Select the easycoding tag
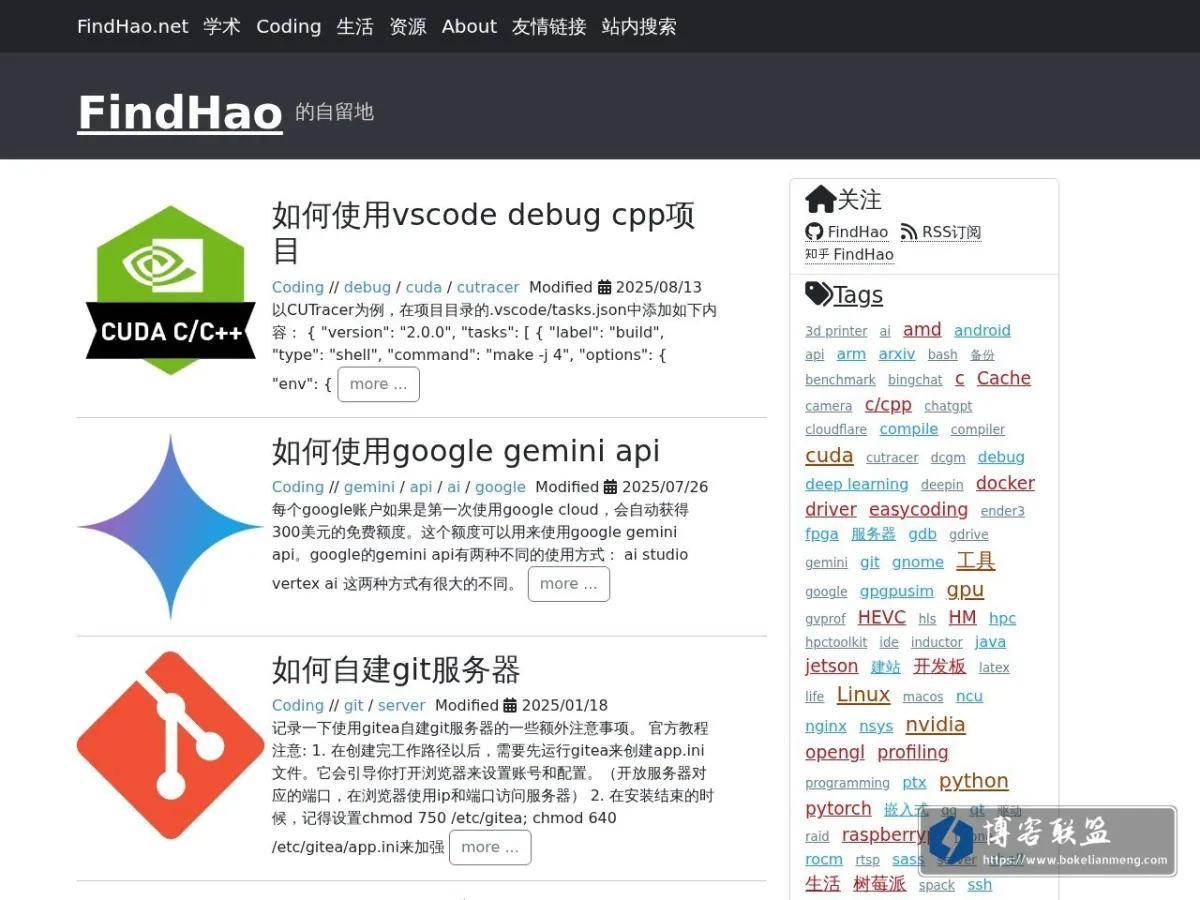 [x=918, y=509]
